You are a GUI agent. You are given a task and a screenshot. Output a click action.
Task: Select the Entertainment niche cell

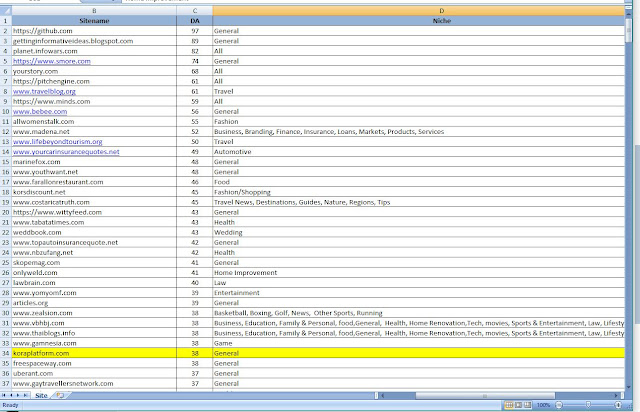418,292
